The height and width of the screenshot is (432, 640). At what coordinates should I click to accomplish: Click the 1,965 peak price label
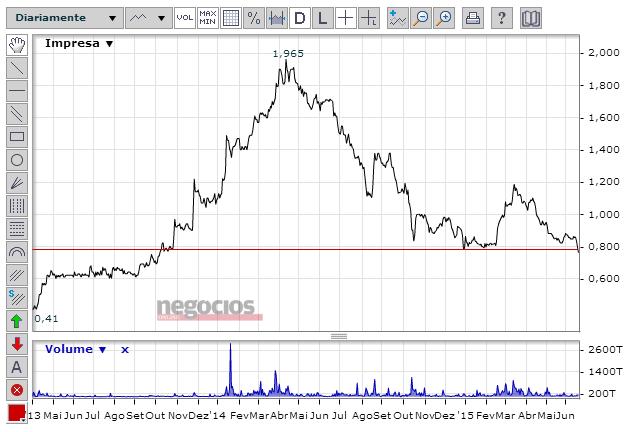[288, 53]
